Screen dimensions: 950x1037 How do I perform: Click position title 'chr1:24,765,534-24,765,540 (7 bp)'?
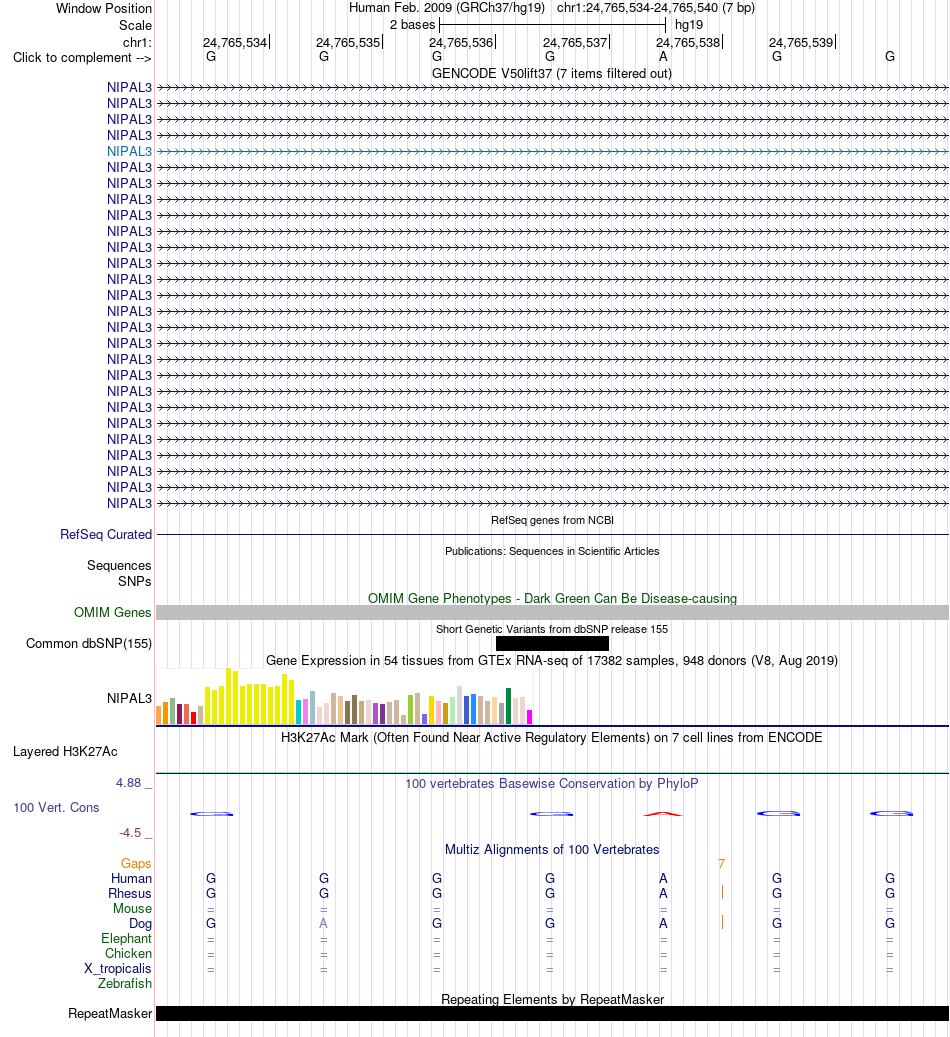tap(656, 8)
